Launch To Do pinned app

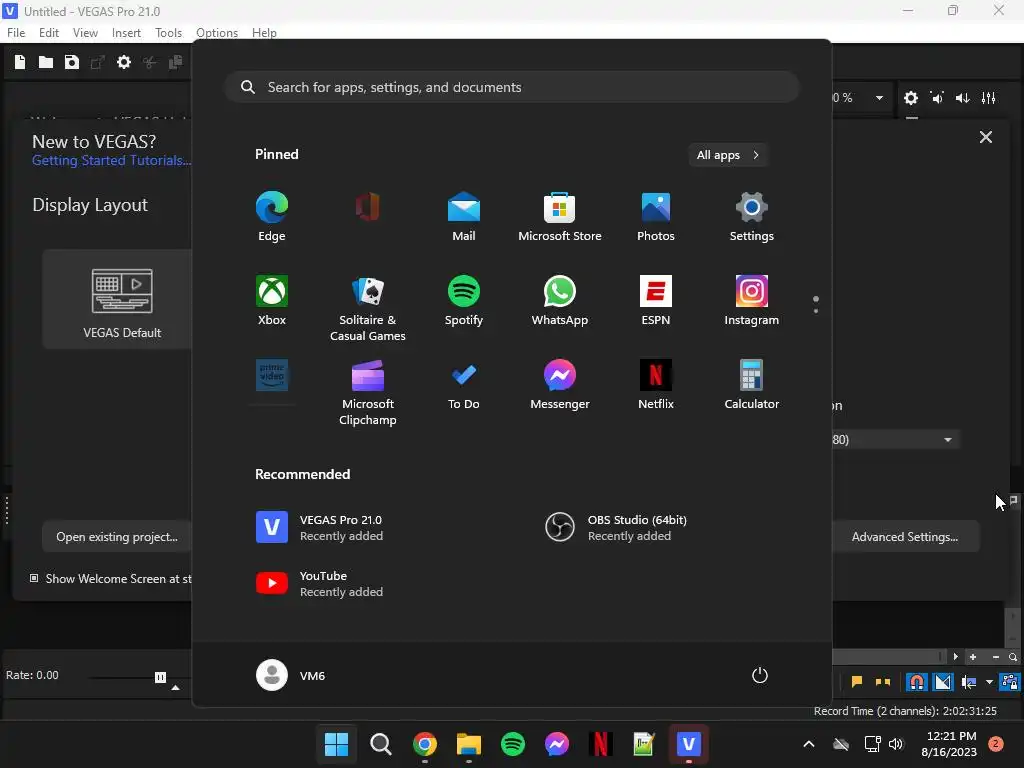point(464,385)
